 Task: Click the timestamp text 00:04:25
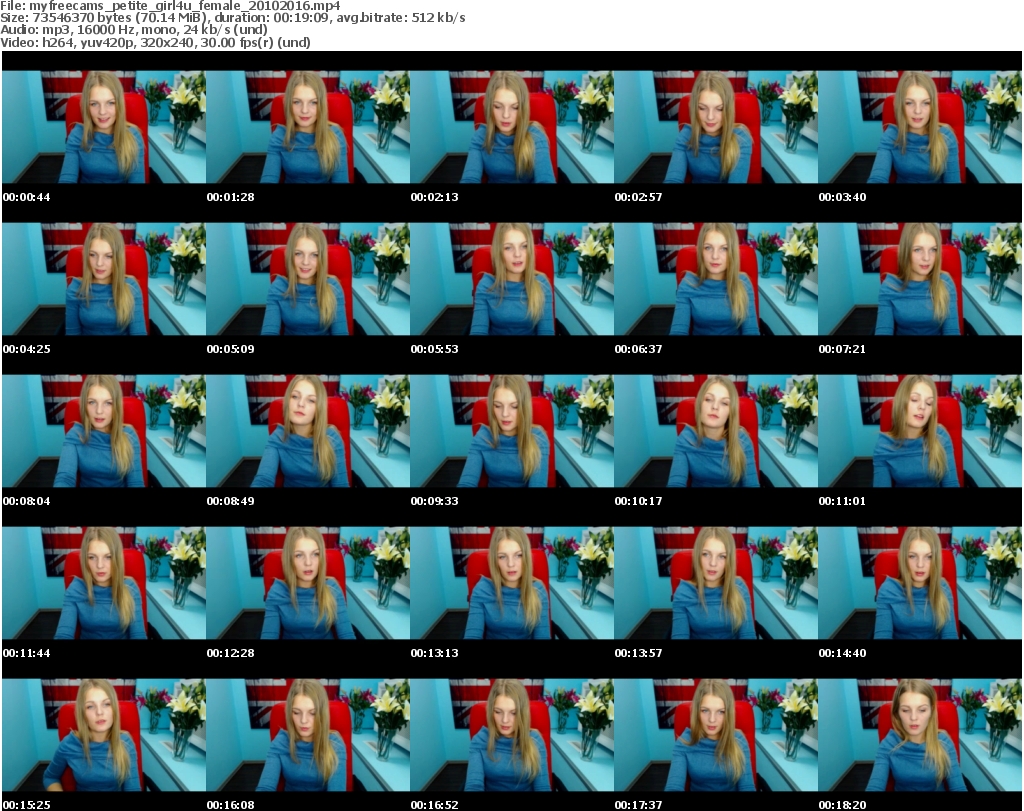point(27,349)
